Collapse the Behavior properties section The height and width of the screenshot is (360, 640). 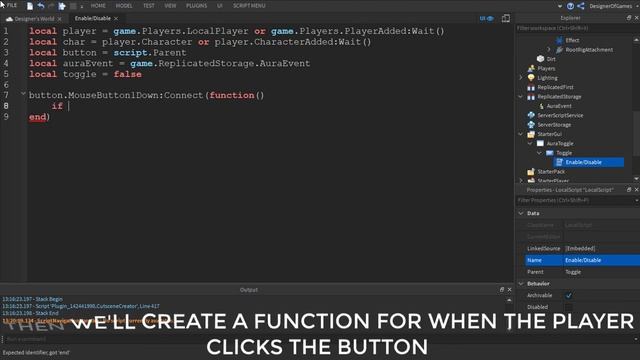521,283
